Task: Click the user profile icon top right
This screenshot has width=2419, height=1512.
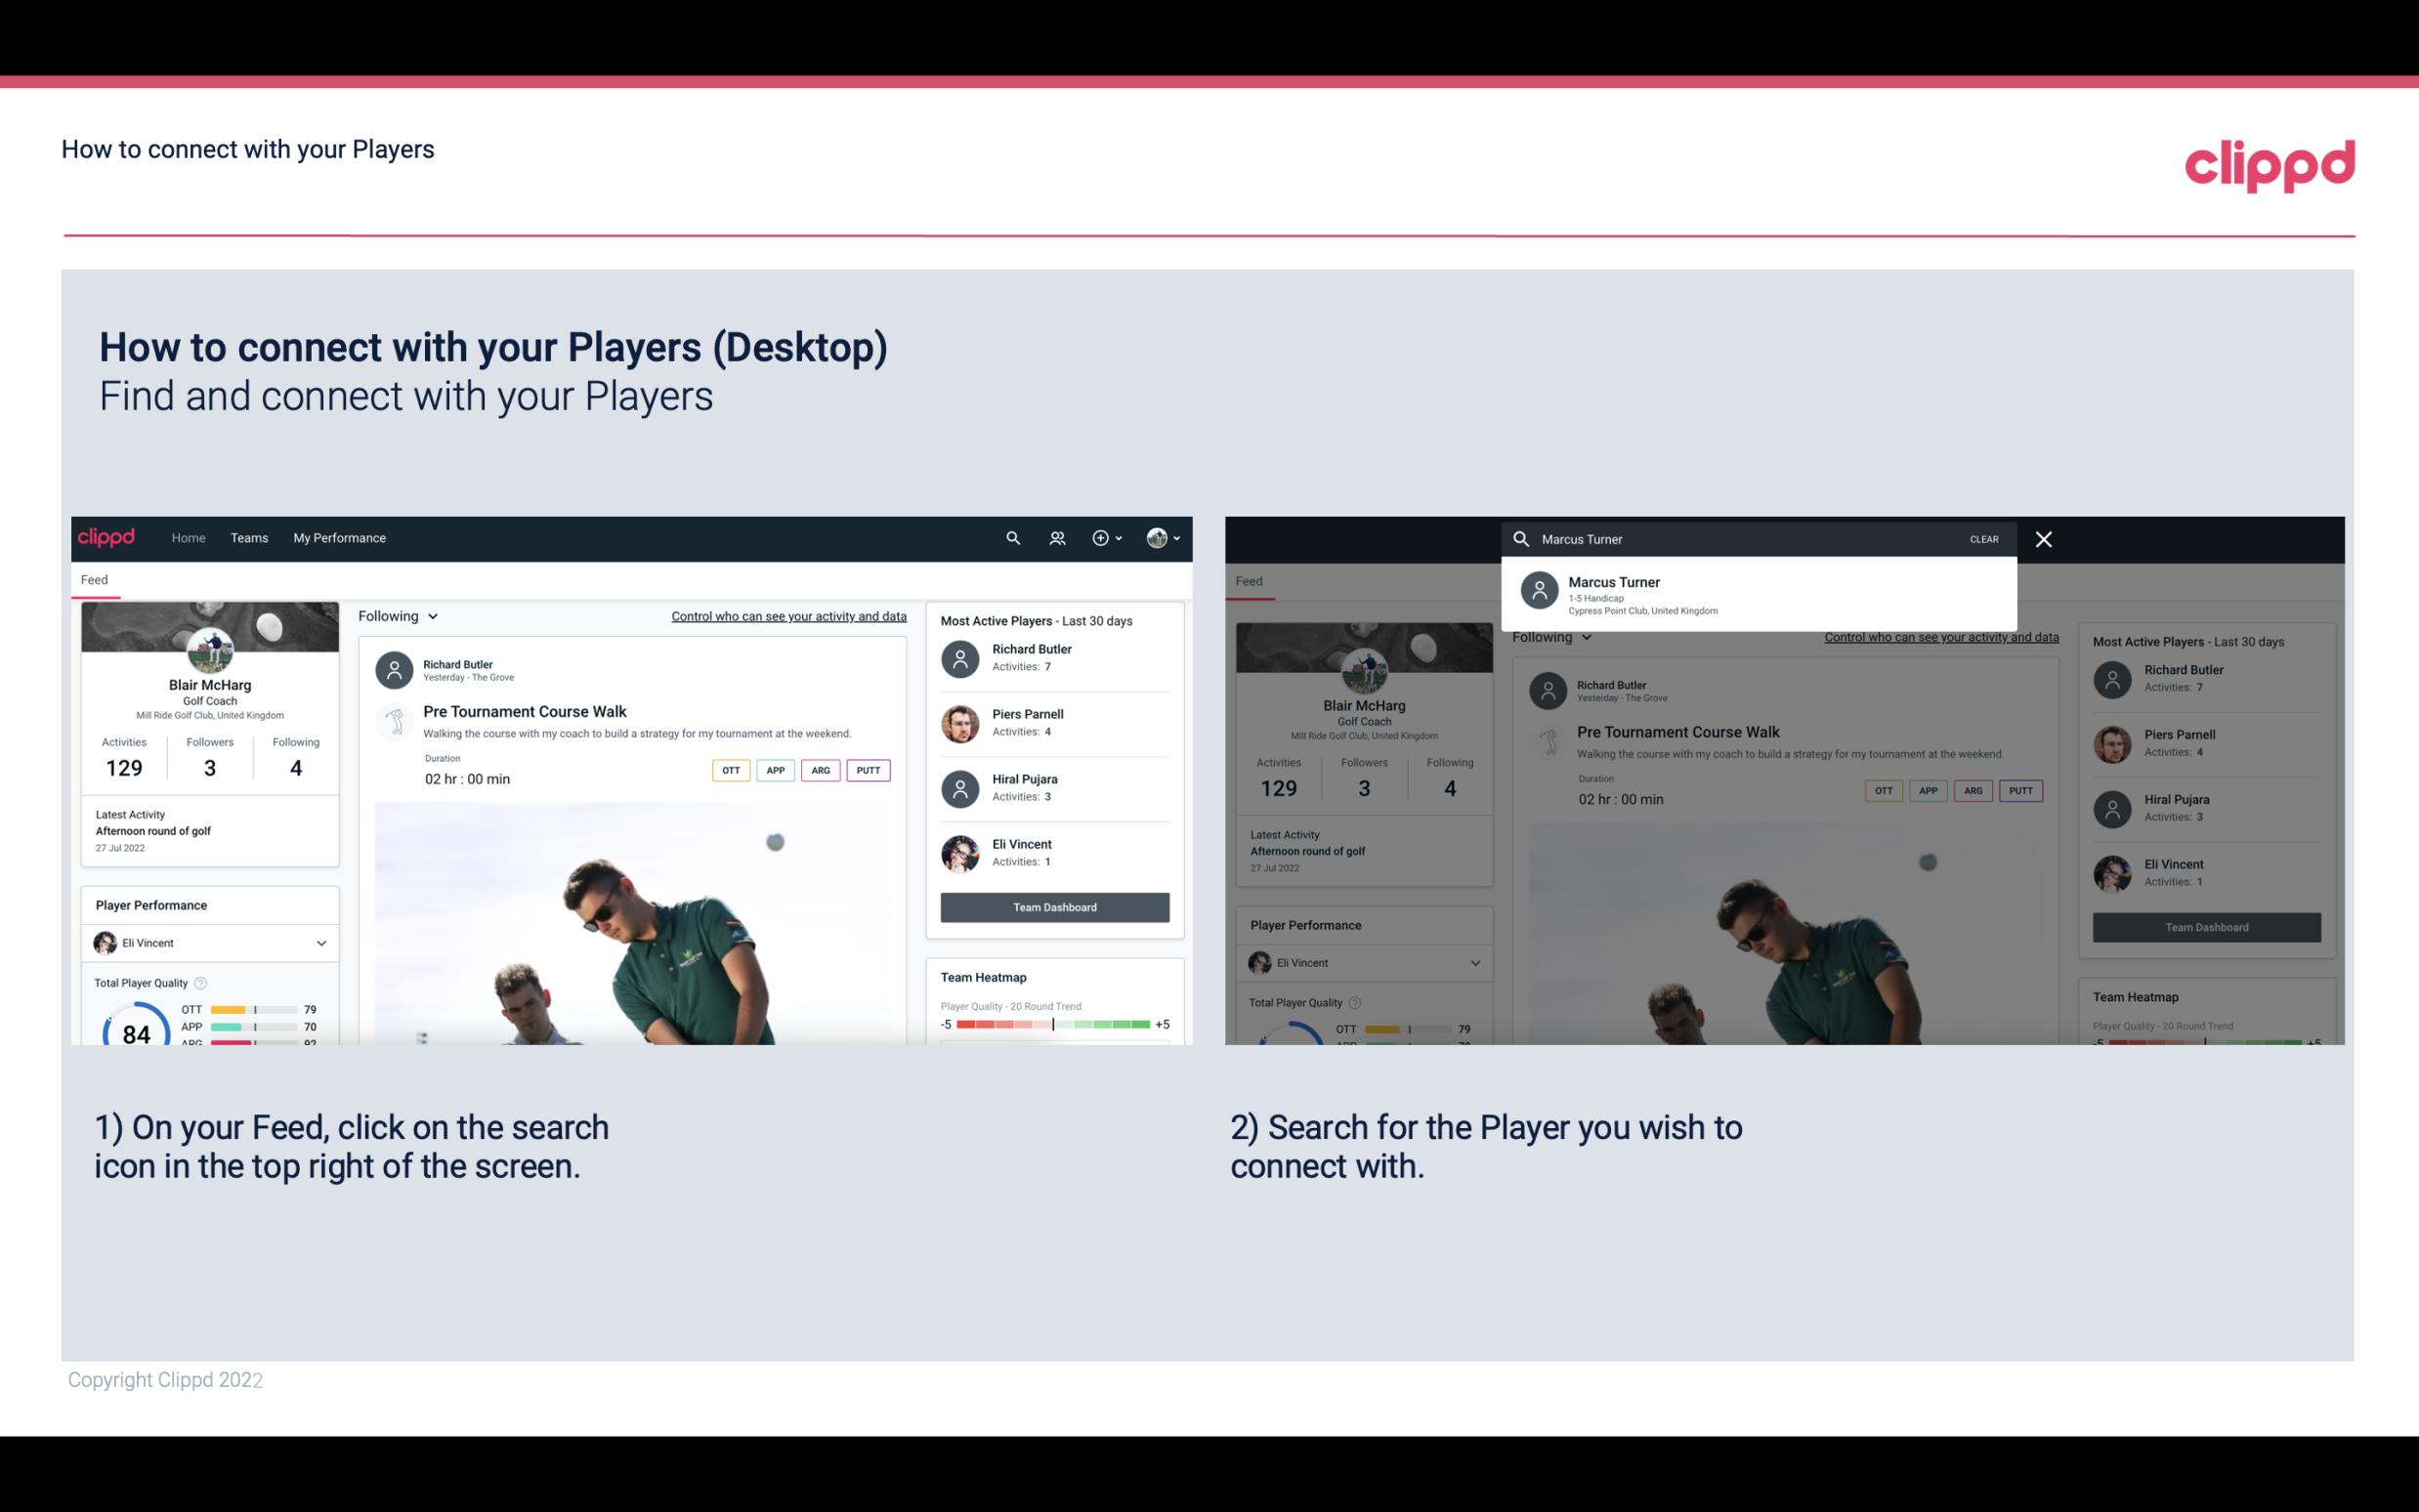Action: pyautogui.click(x=1157, y=536)
